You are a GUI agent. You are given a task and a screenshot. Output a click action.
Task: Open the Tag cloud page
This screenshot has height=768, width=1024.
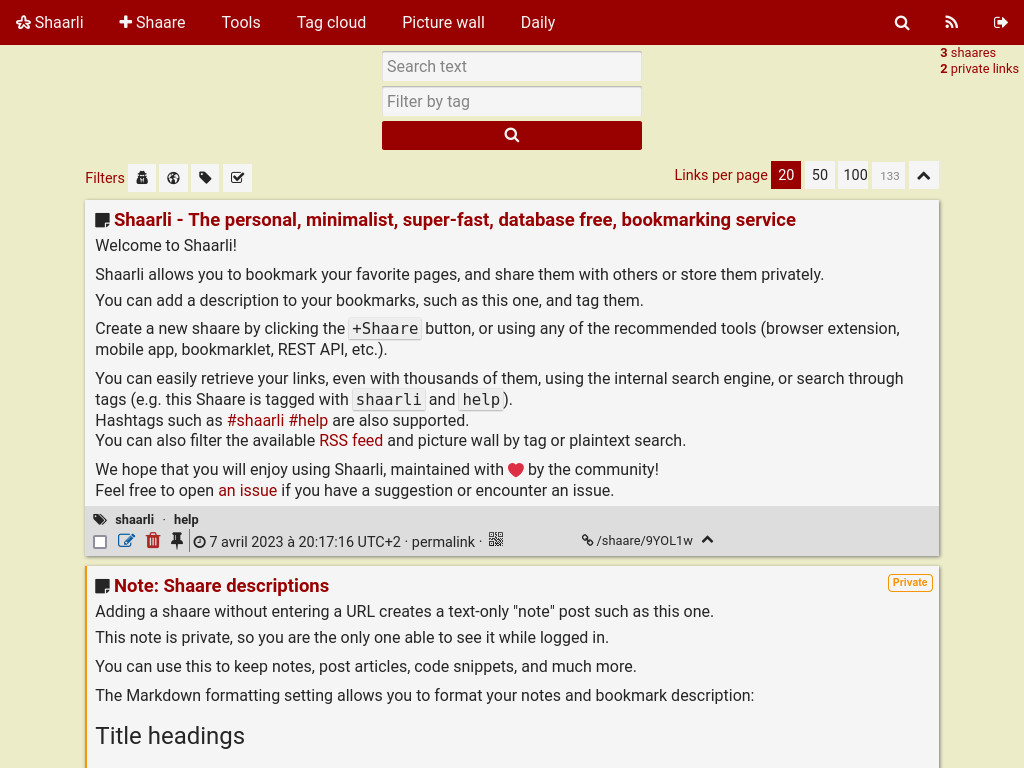tap(331, 23)
